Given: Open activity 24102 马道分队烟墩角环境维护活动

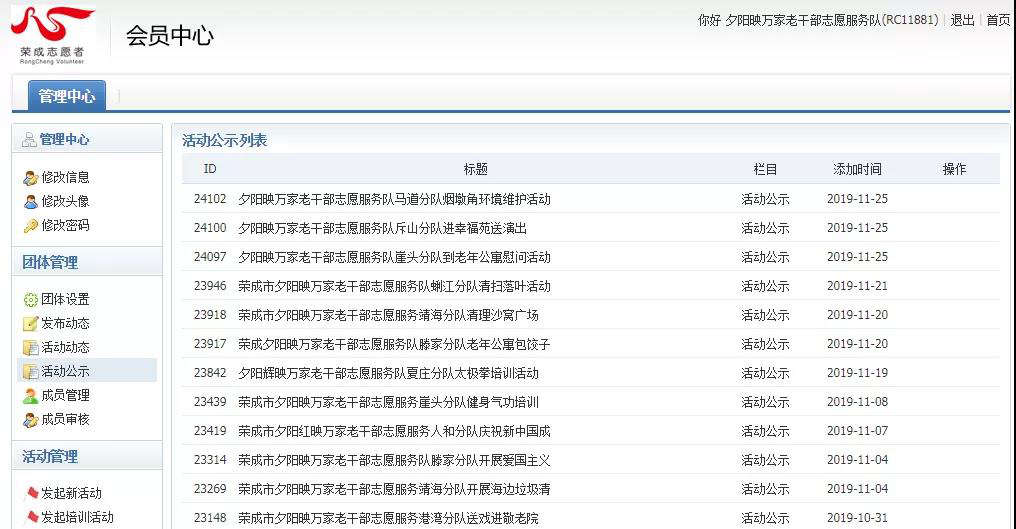Looking at the screenshot, I should [394, 199].
